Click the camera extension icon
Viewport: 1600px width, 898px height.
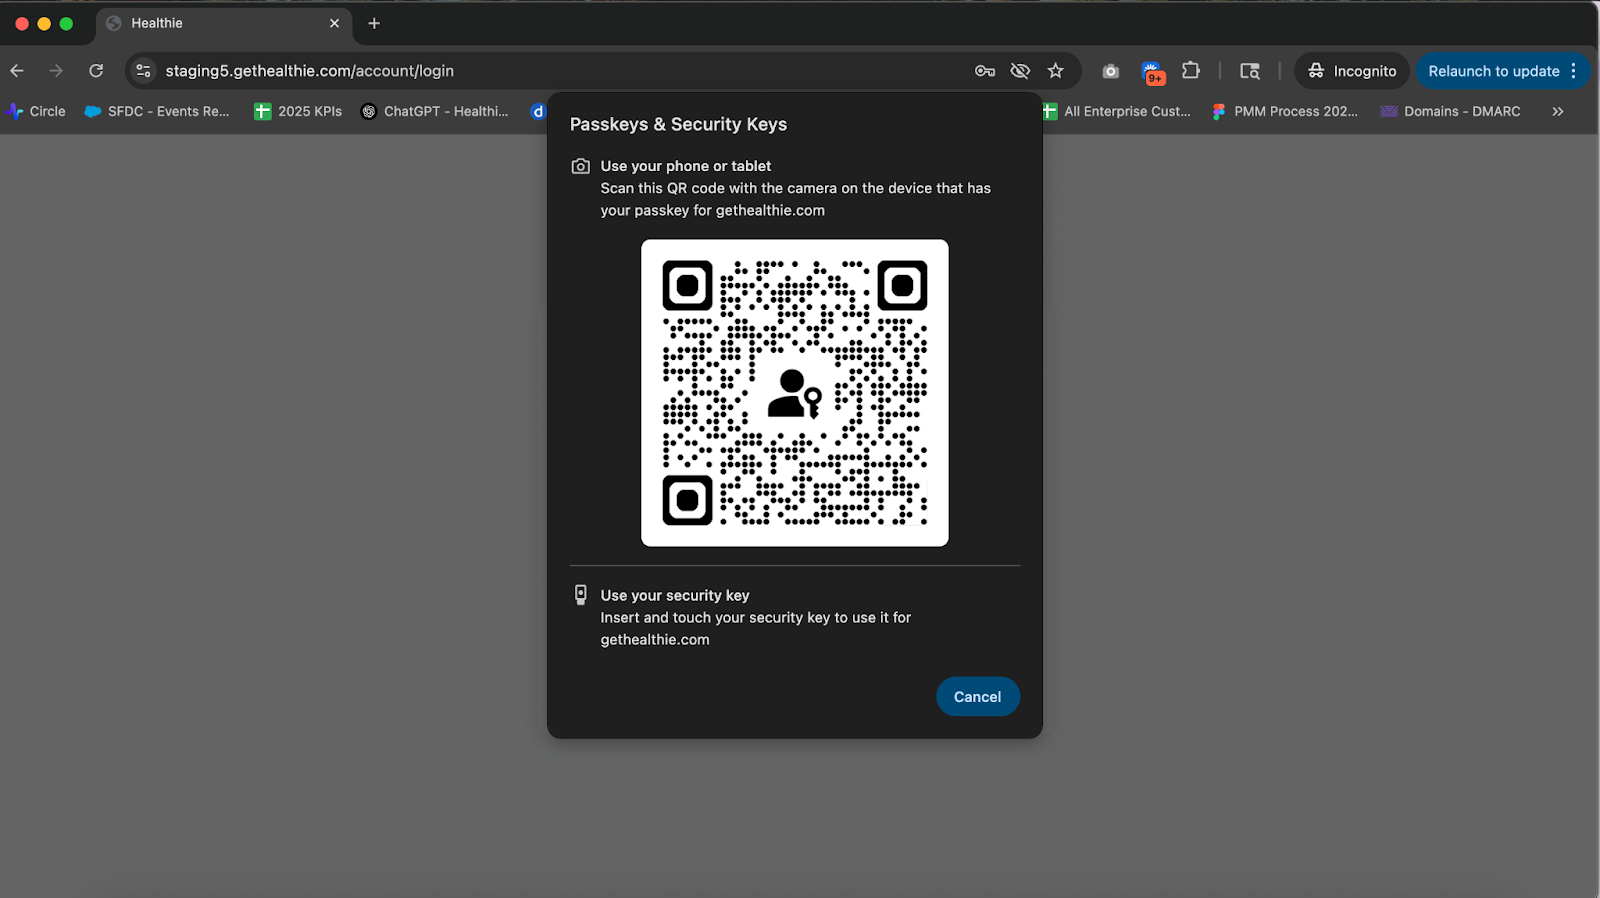coord(1110,71)
